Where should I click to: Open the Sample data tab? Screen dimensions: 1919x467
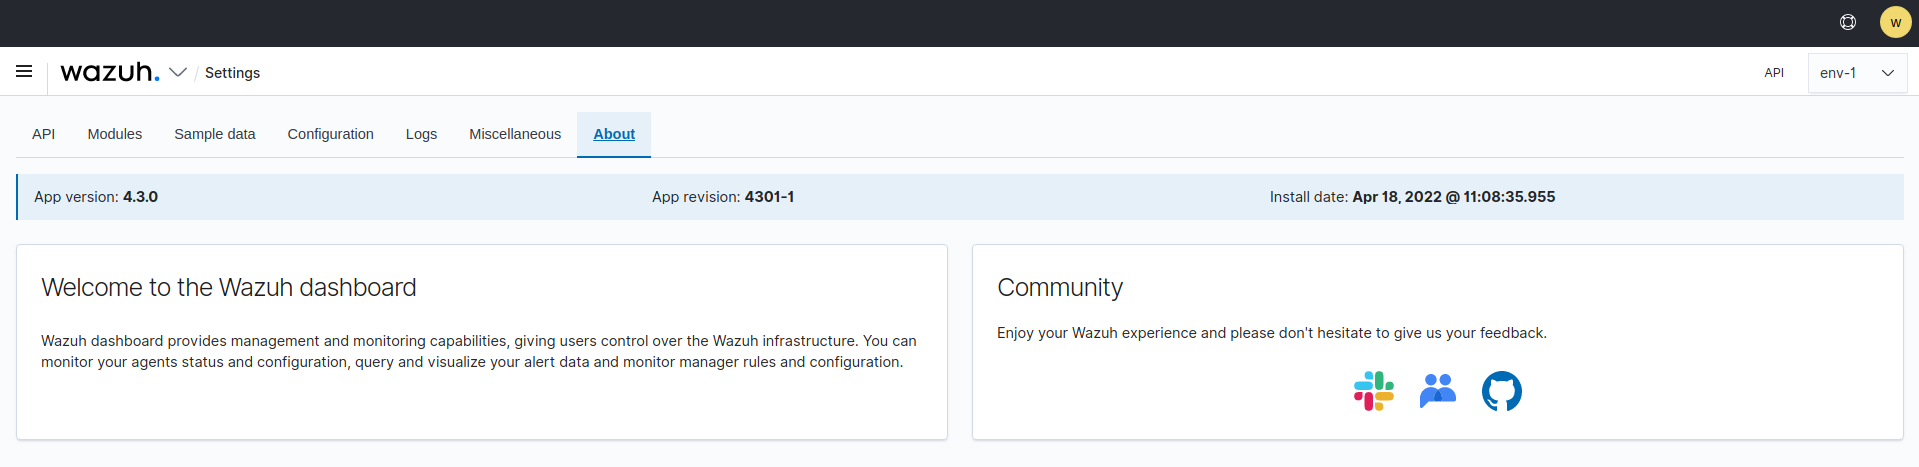coord(215,134)
